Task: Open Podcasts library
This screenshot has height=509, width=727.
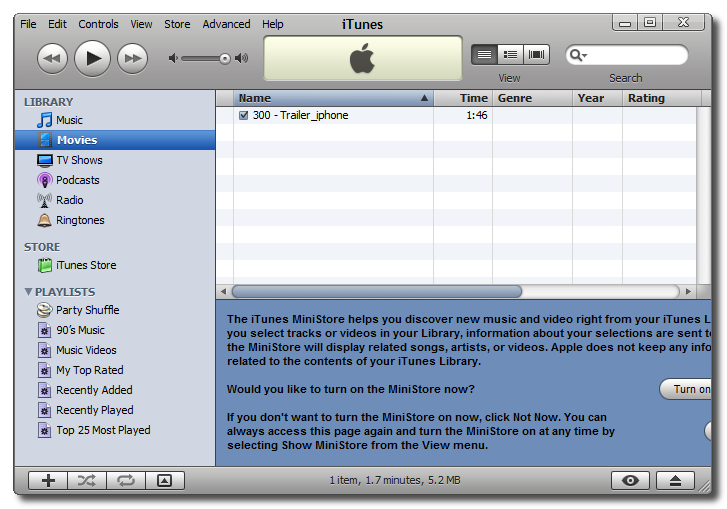Action: [x=115, y=180]
